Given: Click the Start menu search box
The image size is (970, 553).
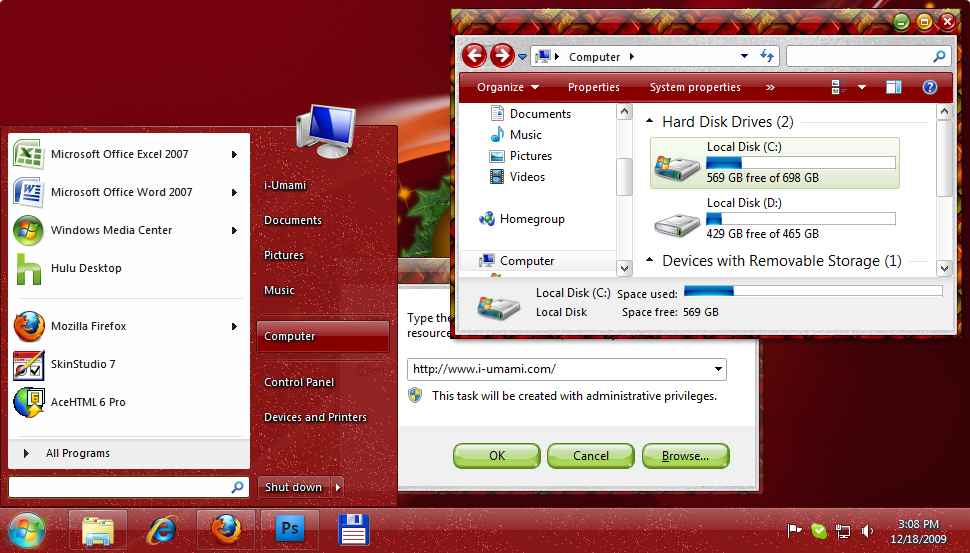Looking at the screenshot, I should pyautogui.click(x=120, y=487).
